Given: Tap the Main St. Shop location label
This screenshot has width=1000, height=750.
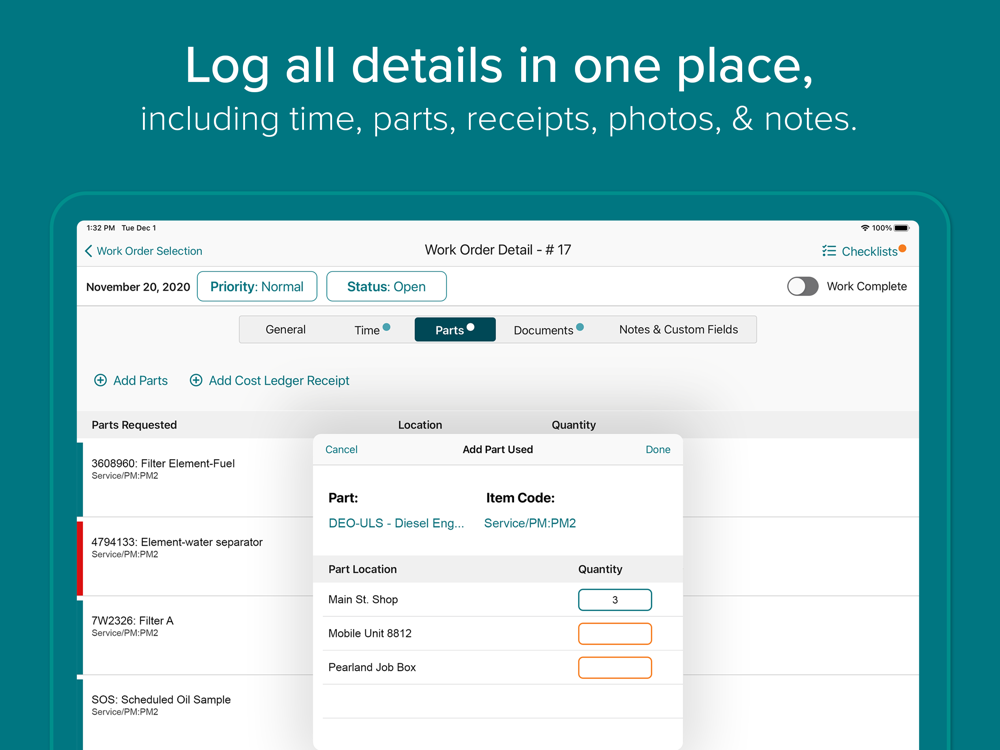Looking at the screenshot, I should pos(363,599).
